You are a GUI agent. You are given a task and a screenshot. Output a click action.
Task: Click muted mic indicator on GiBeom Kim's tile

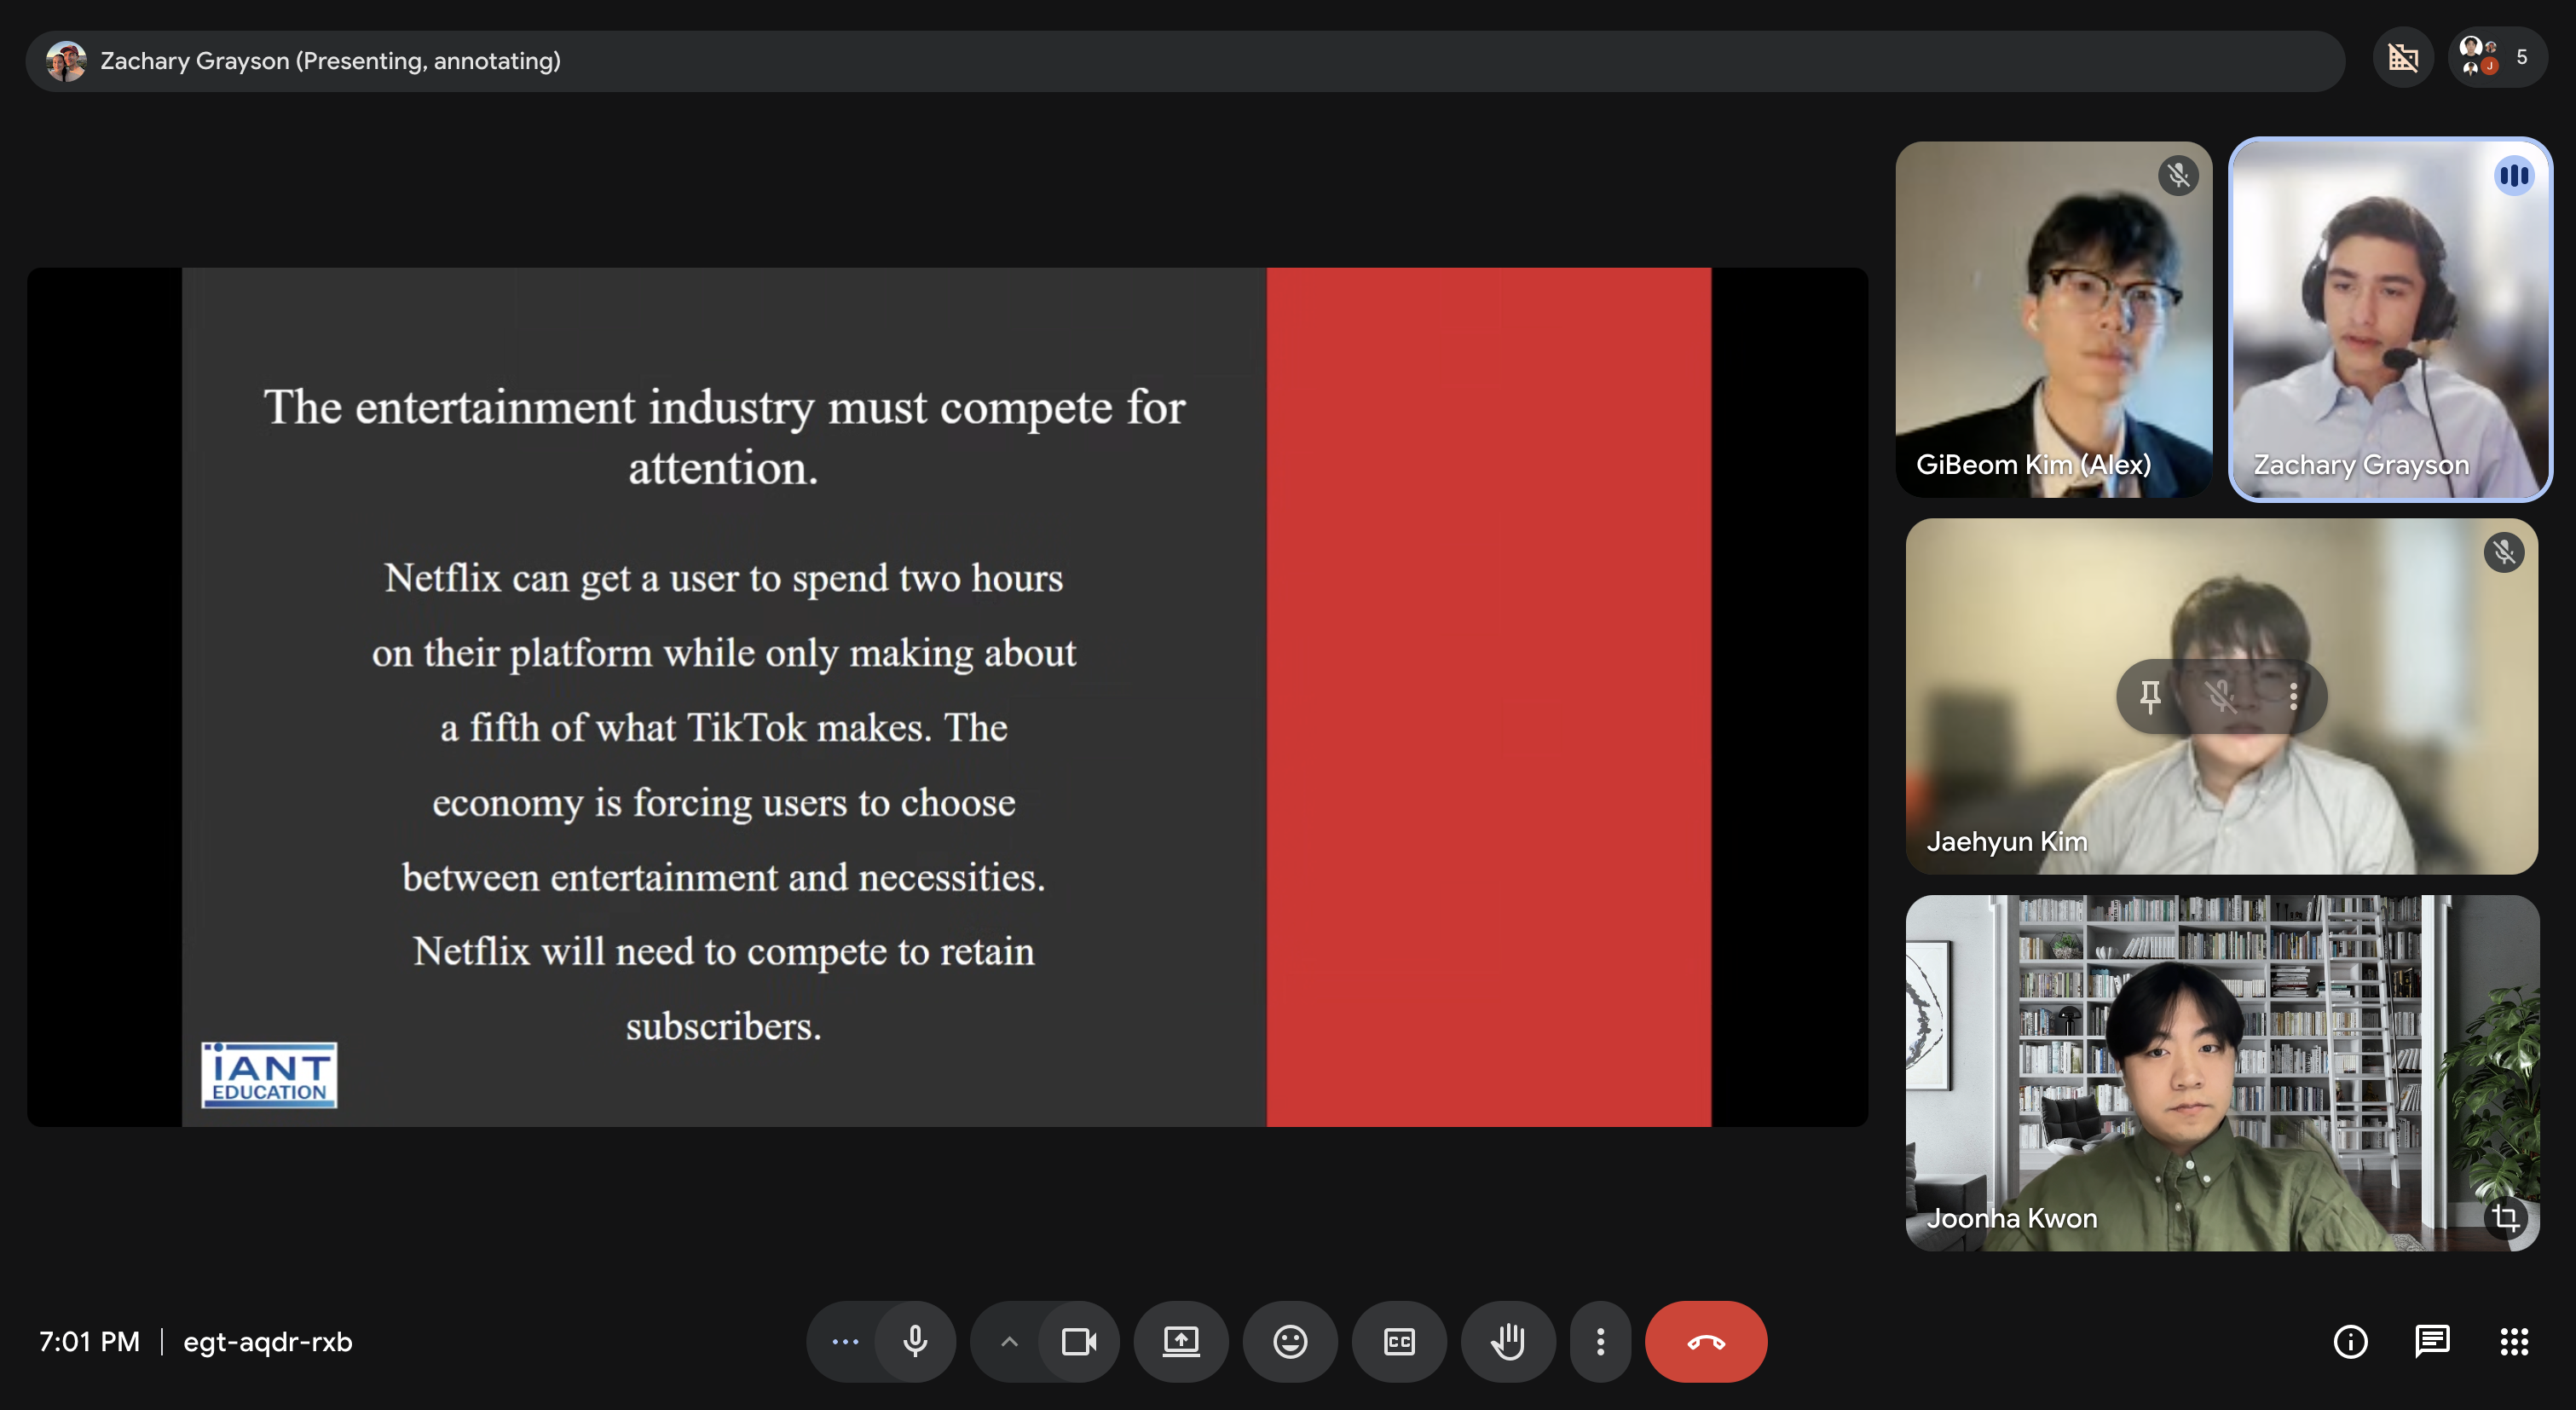coord(2178,176)
